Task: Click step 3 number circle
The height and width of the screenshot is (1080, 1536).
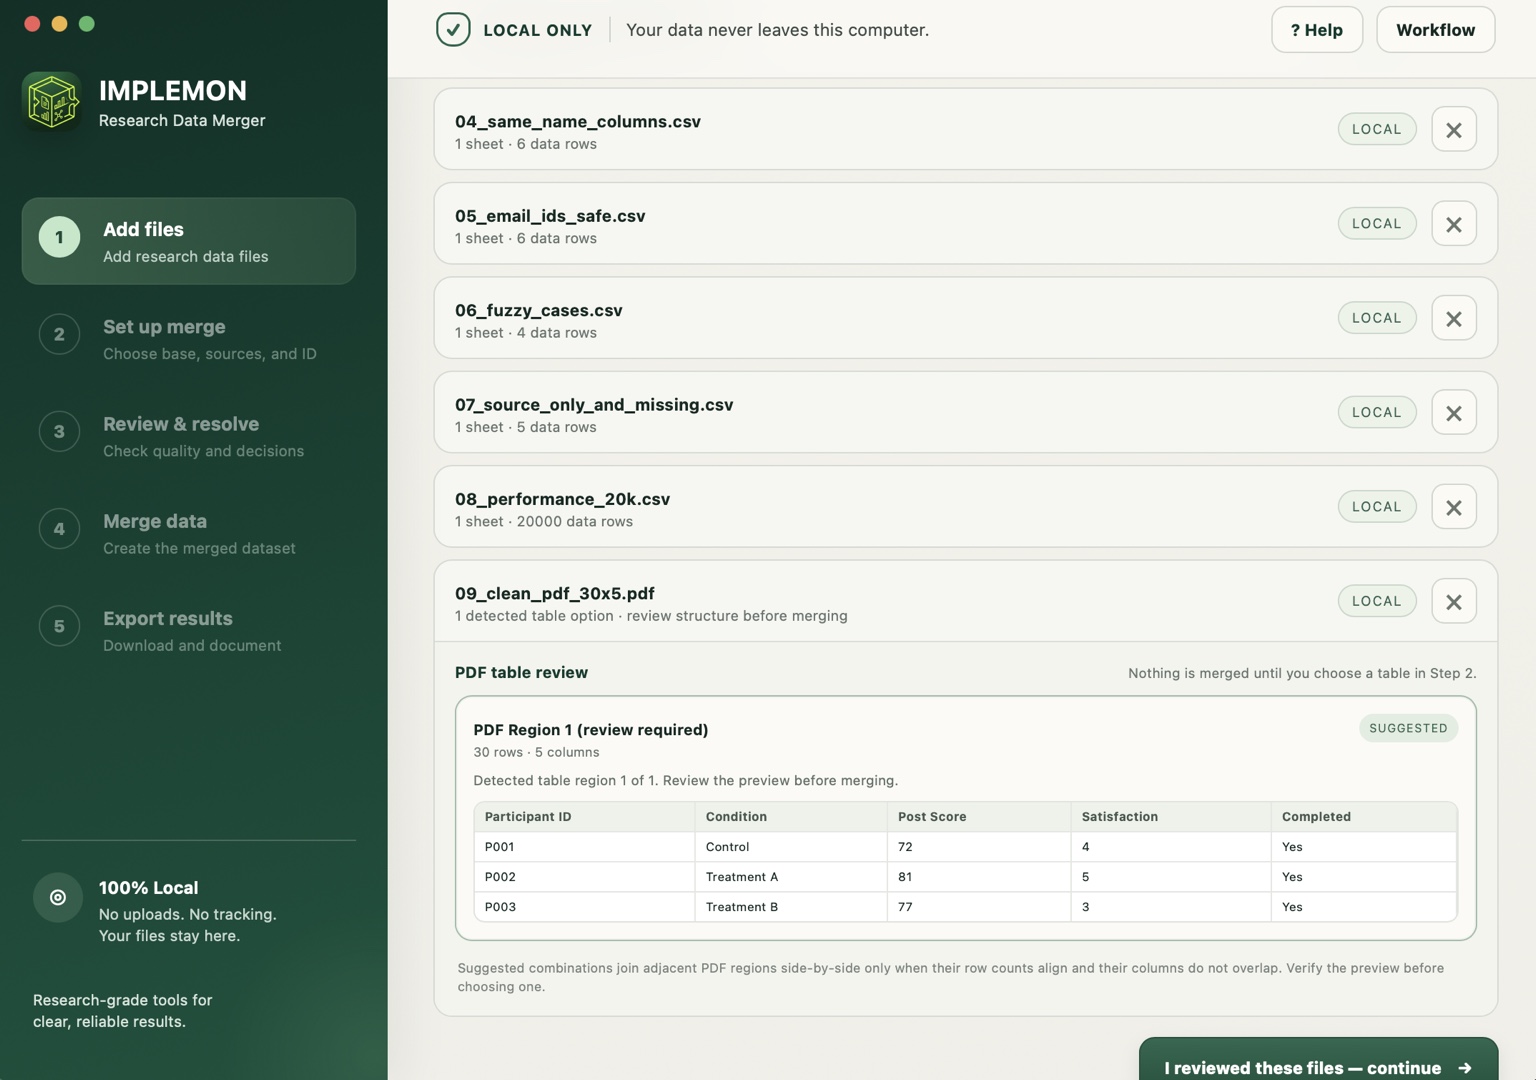Action: point(59,431)
